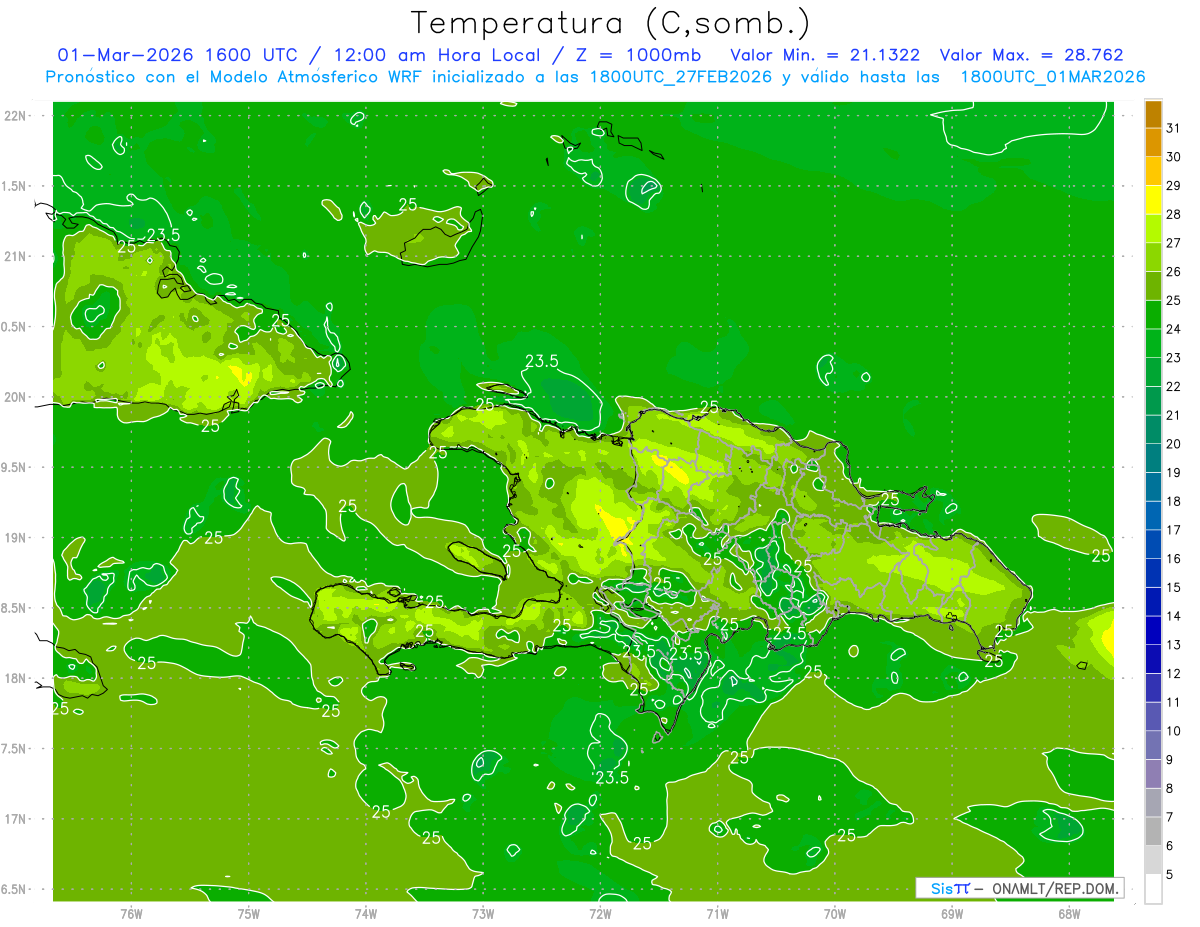Click the legend value "8"
1200x927 pixels.
pos(1170,788)
